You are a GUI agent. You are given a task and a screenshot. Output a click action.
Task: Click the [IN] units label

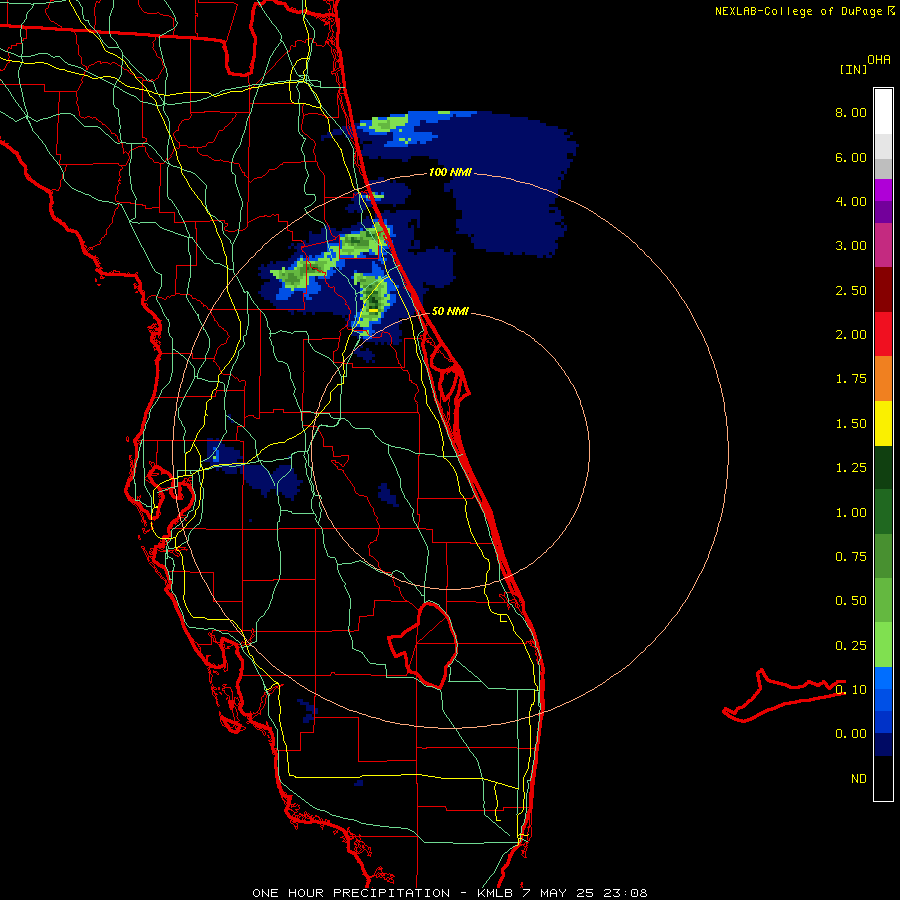pyautogui.click(x=854, y=69)
